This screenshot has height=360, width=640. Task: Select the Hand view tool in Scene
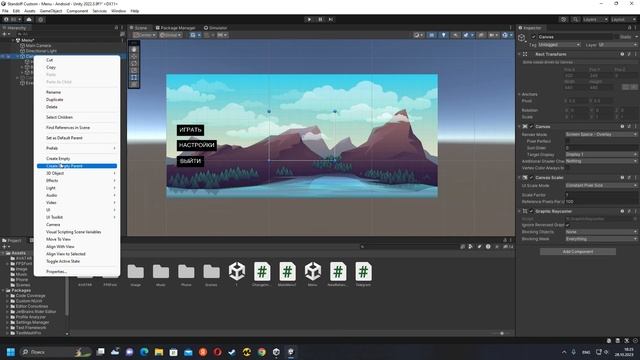134,49
